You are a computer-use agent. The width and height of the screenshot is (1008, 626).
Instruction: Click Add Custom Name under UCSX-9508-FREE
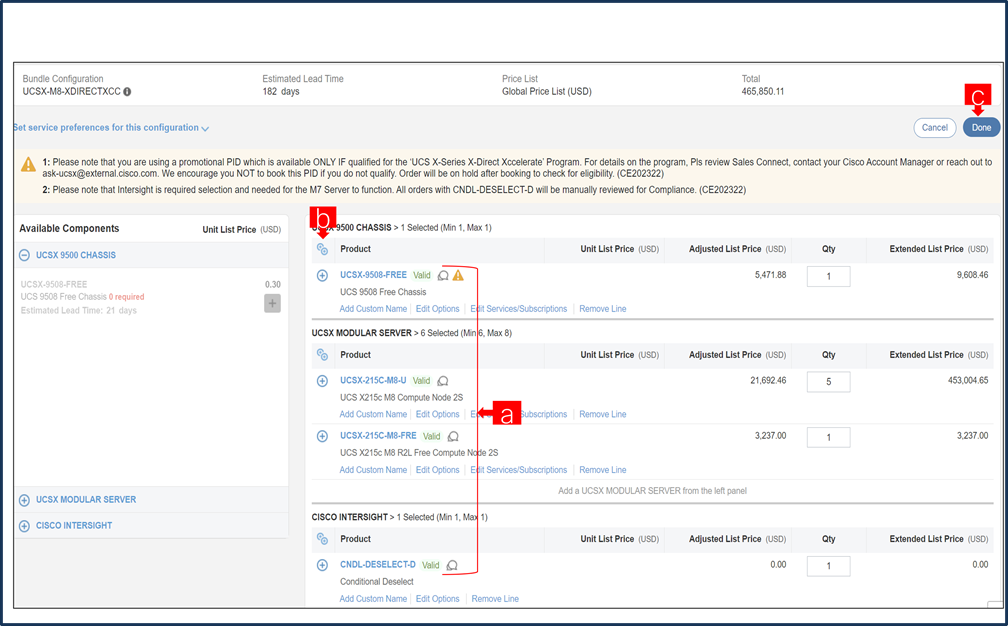point(373,309)
